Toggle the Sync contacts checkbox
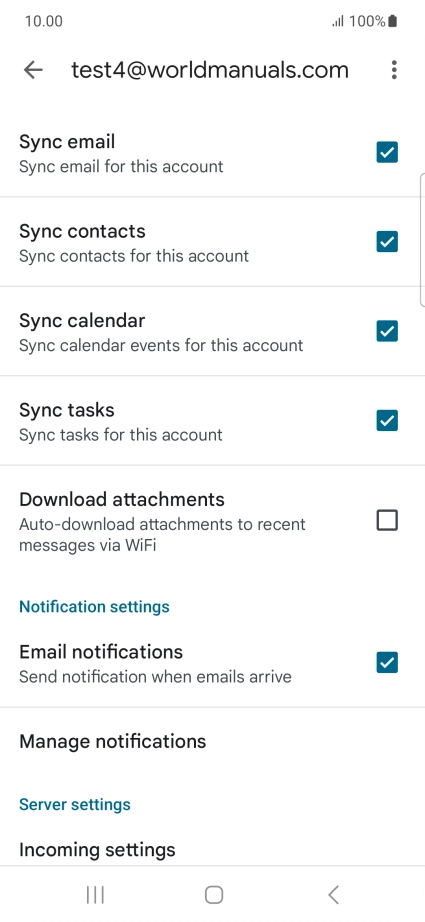The image size is (425, 922). 387,242
